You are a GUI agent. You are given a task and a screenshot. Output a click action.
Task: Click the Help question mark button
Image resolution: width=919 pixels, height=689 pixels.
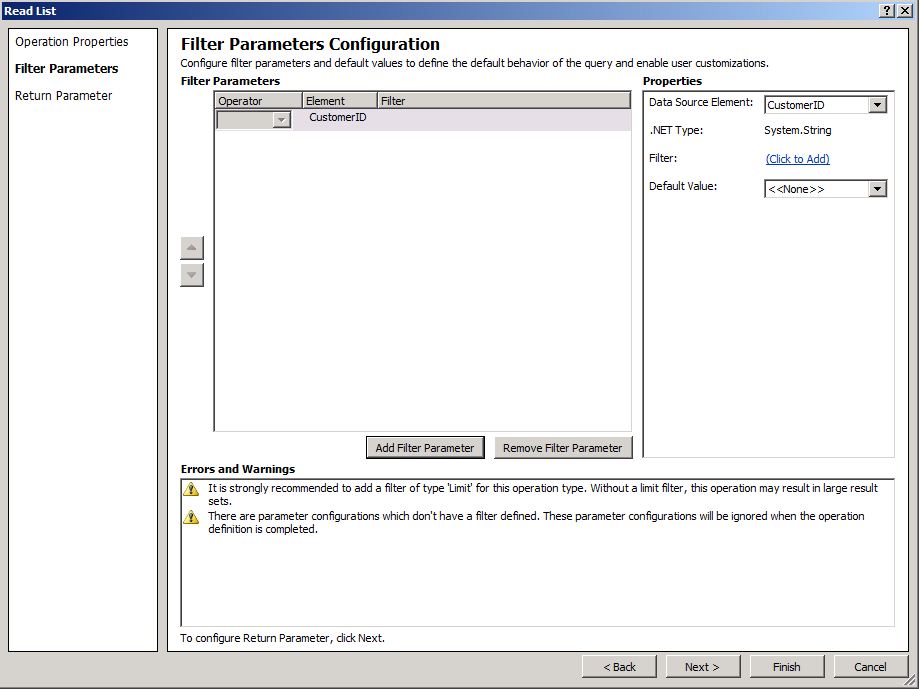(x=887, y=11)
